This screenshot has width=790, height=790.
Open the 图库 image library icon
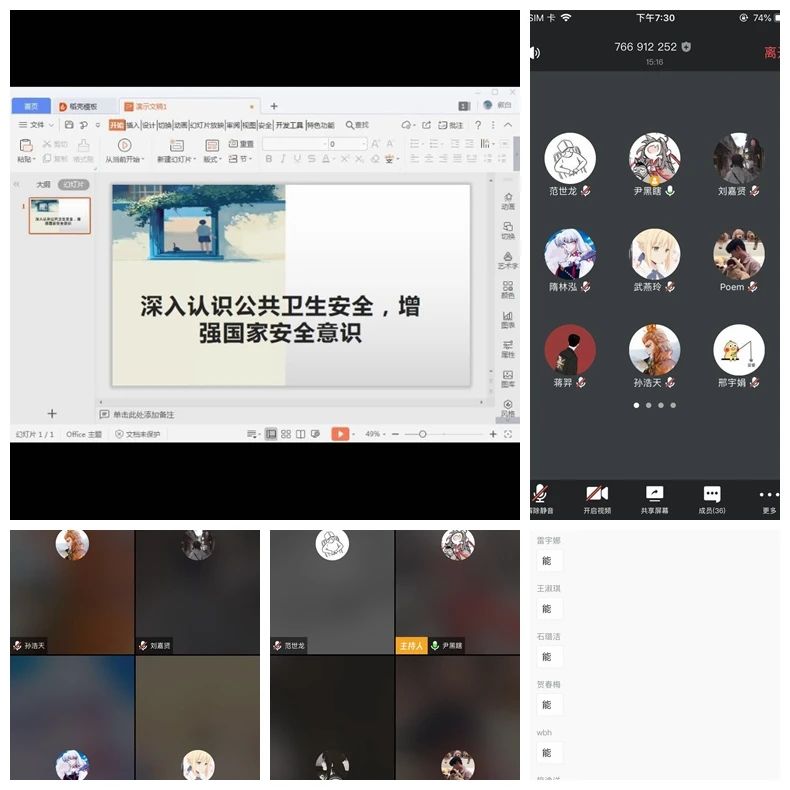(x=508, y=378)
